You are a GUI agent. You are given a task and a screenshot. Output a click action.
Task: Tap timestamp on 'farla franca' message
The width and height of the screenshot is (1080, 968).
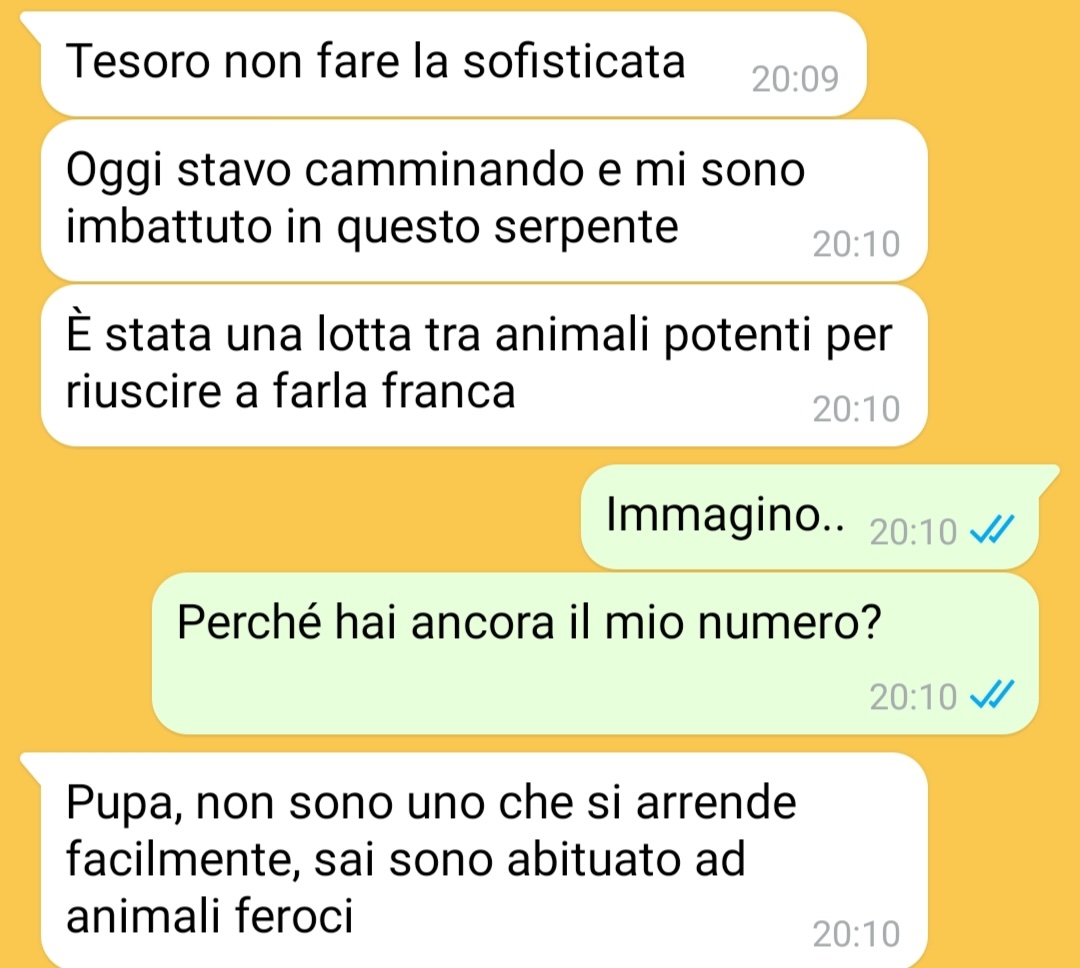[x=856, y=409]
